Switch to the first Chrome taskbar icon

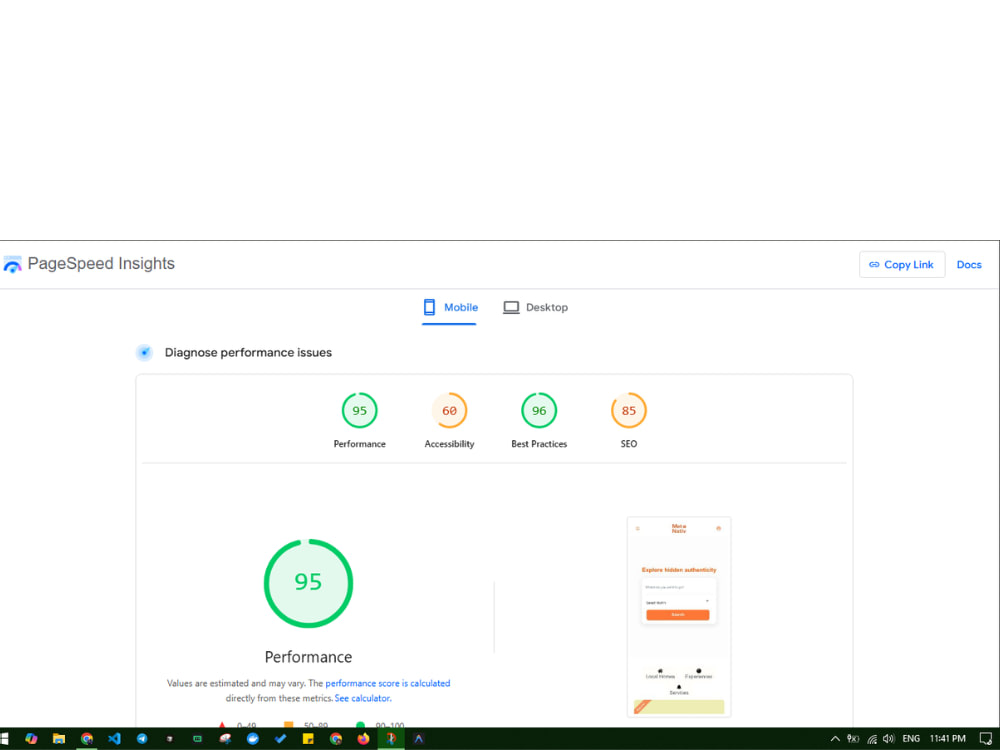pyautogui.click(x=87, y=739)
